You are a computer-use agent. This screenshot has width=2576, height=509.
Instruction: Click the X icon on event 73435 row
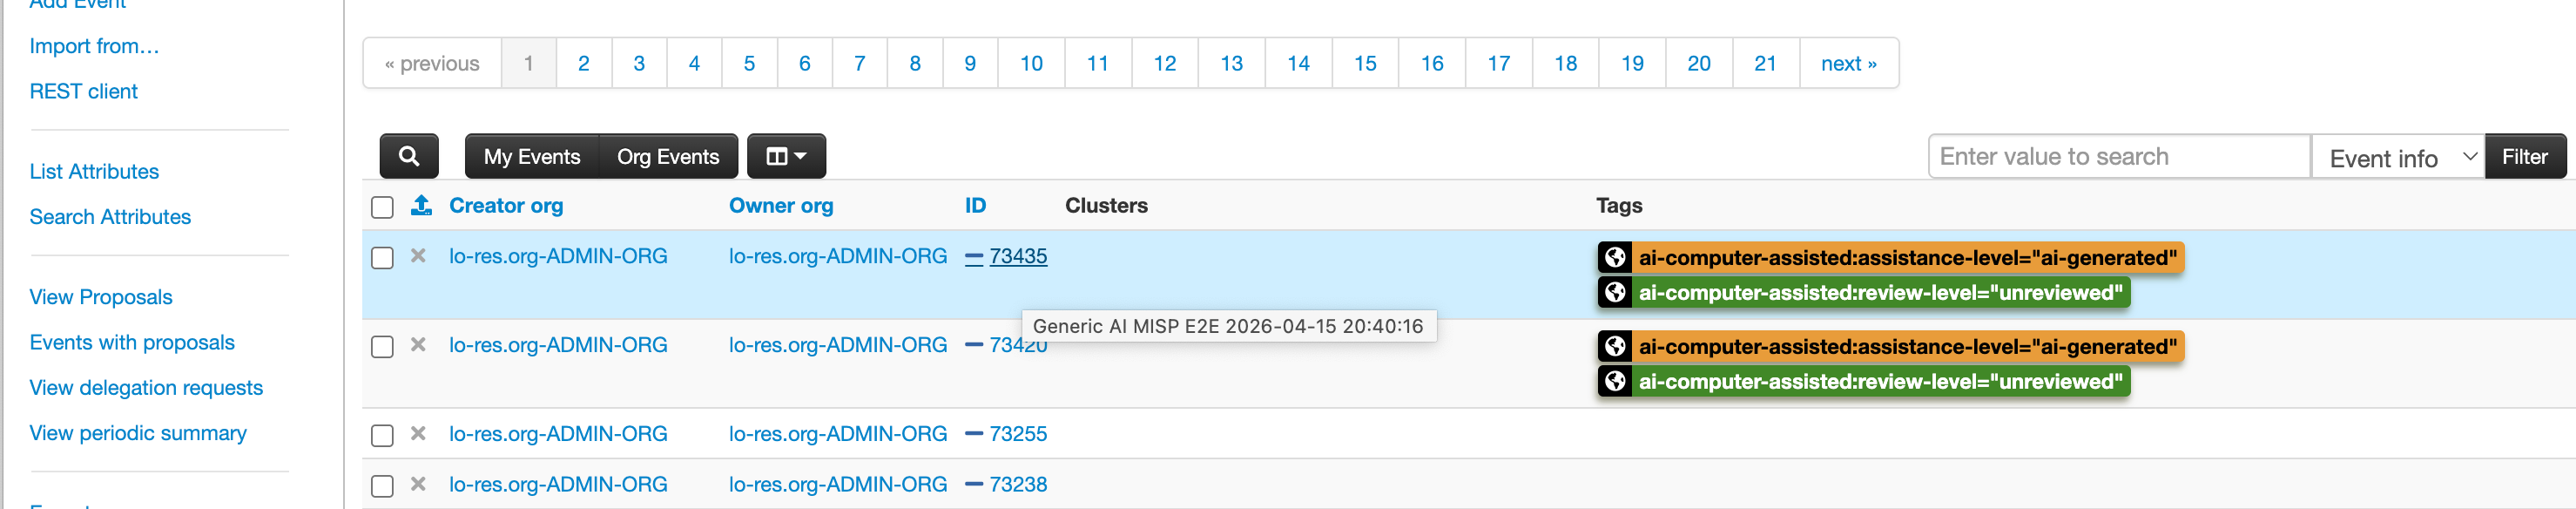(x=418, y=256)
